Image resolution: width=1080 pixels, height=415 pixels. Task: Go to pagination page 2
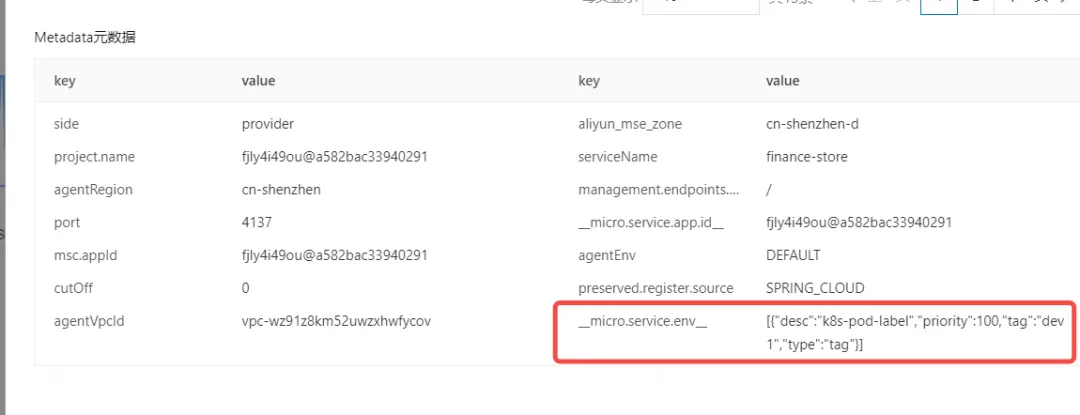point(974,4)
